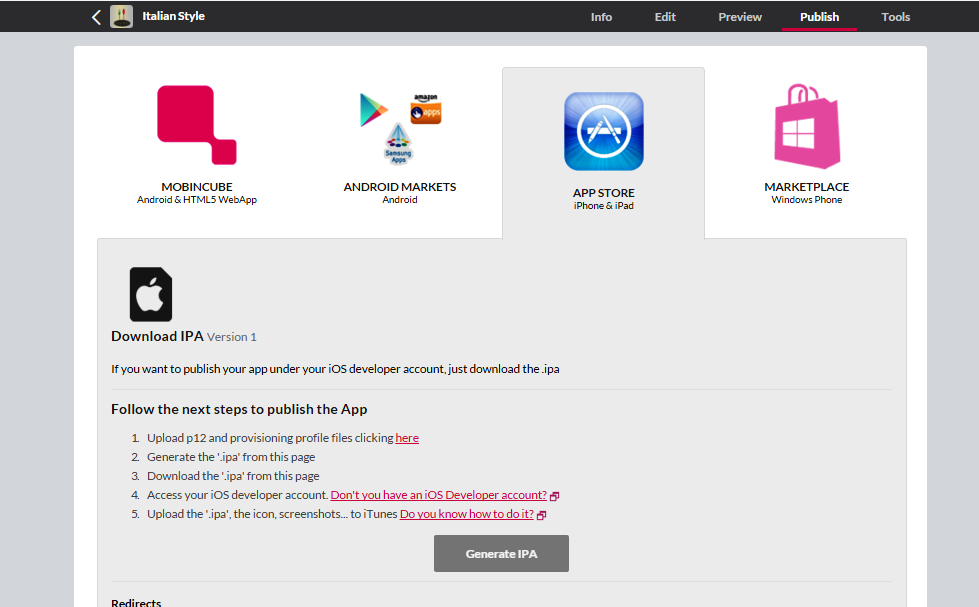Open the 'Do you know how to do it?' link
The height and width of the screenshot is (607, 979).
tap(466, 514)
